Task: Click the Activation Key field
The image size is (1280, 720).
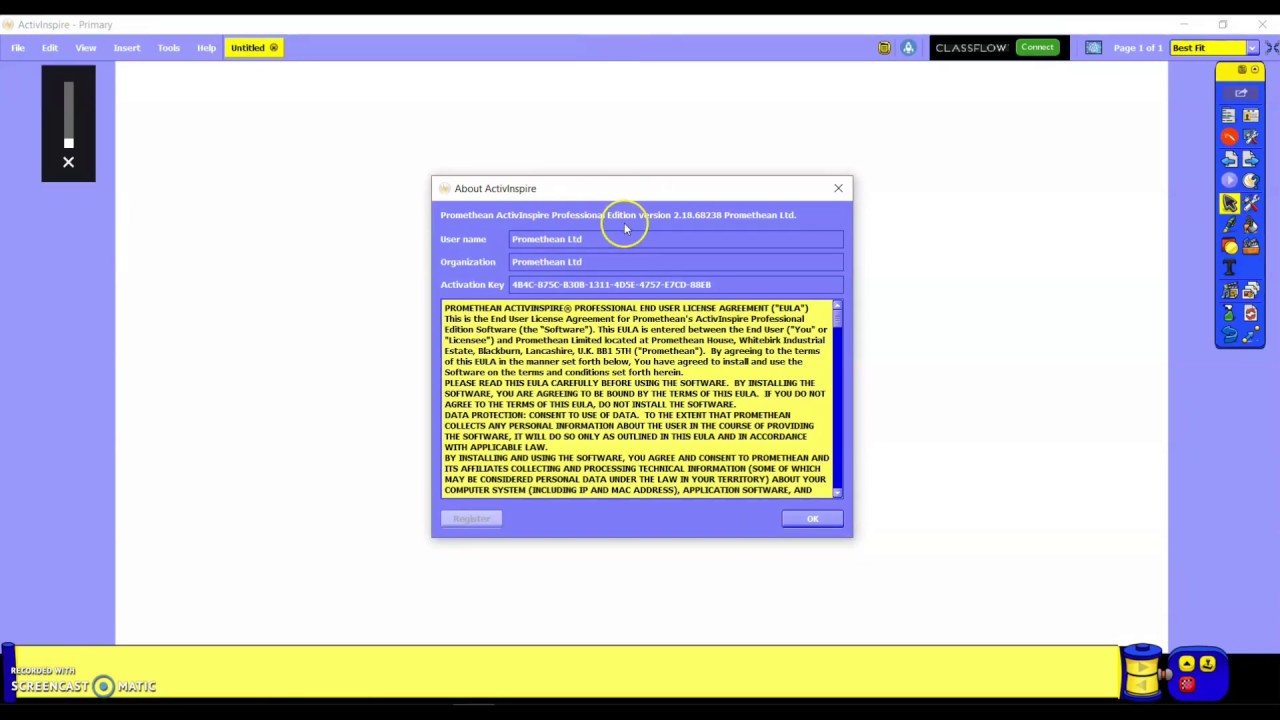Action: point(676,285)
